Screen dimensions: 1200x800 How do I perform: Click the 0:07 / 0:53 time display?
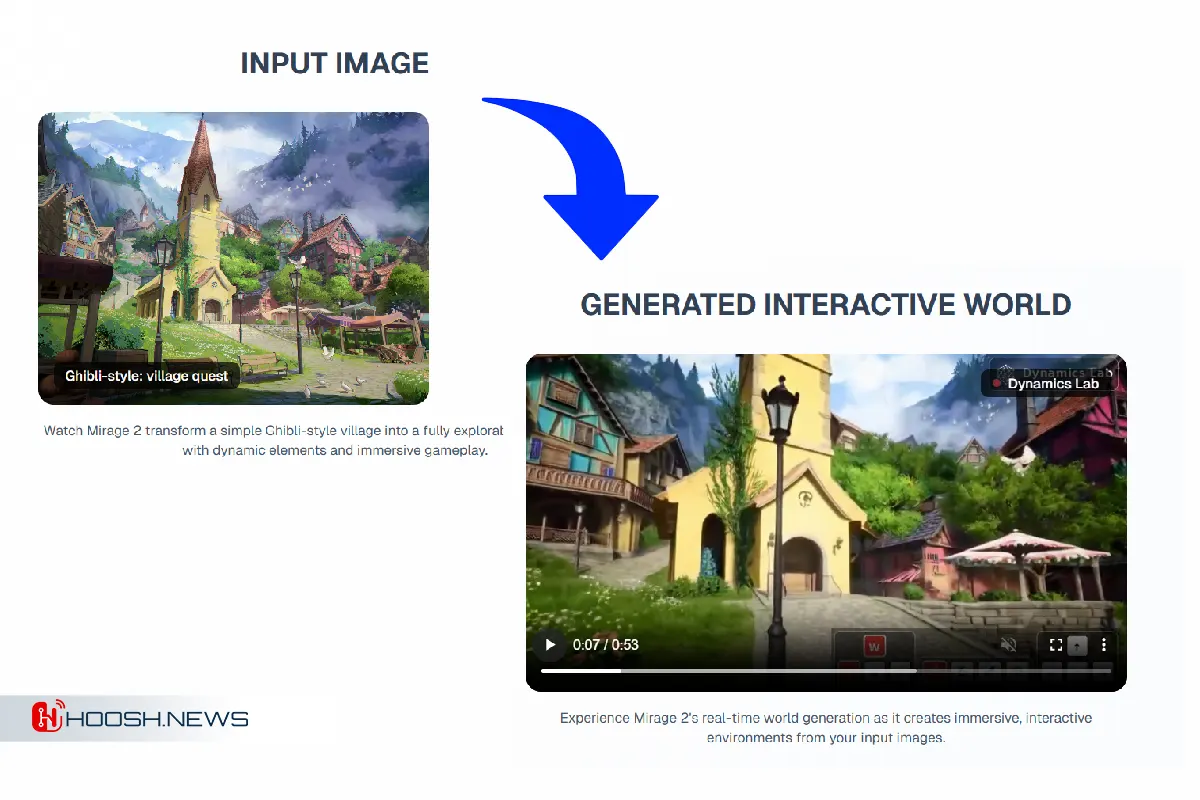[605, 645]
